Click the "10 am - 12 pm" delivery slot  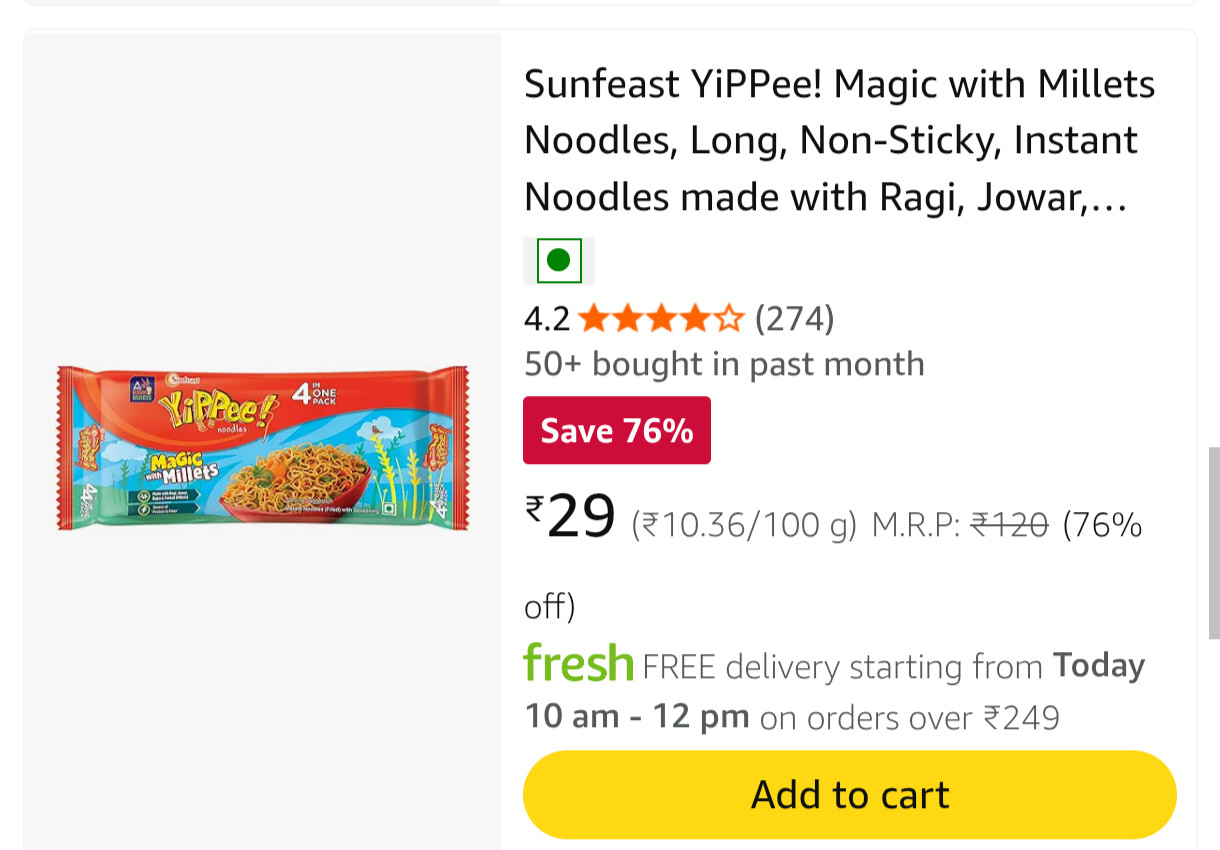[637, 716]
